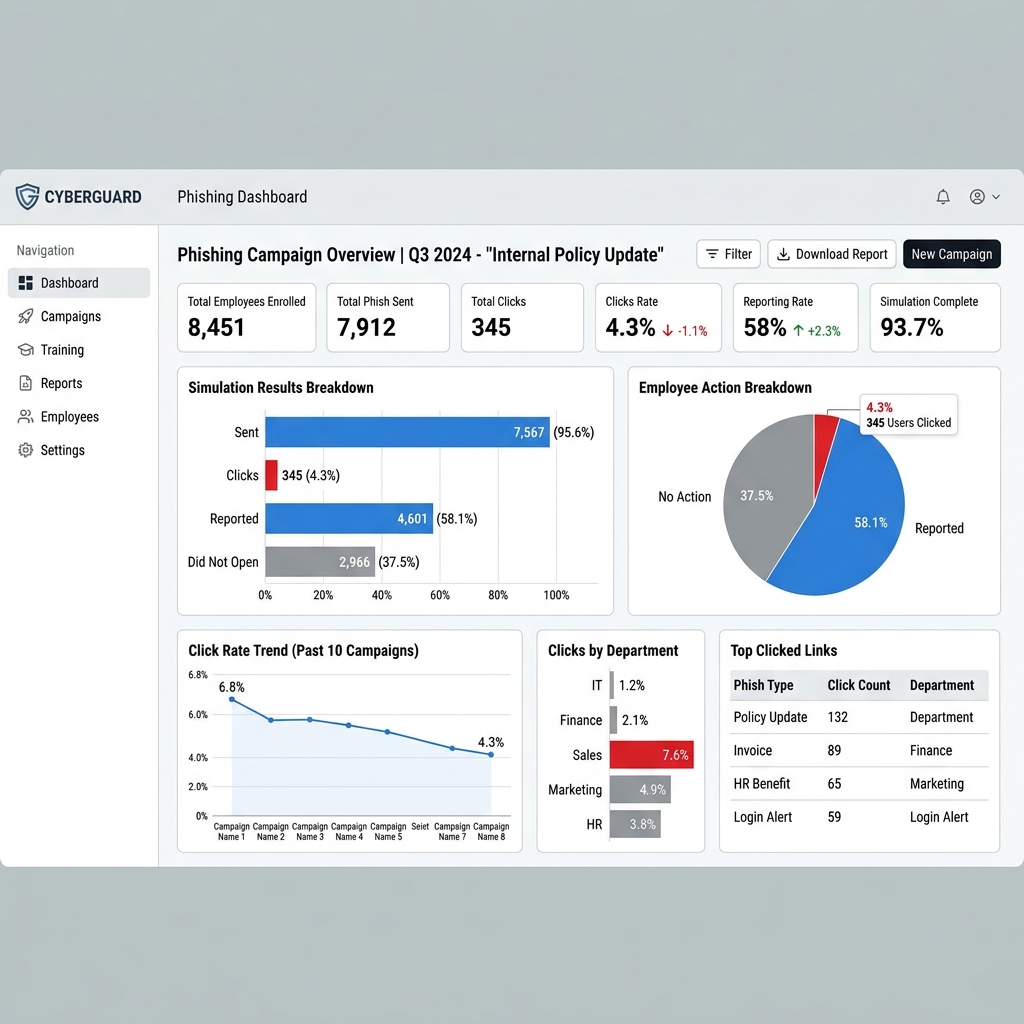Click the Employees people icon

tap(25, 417)
